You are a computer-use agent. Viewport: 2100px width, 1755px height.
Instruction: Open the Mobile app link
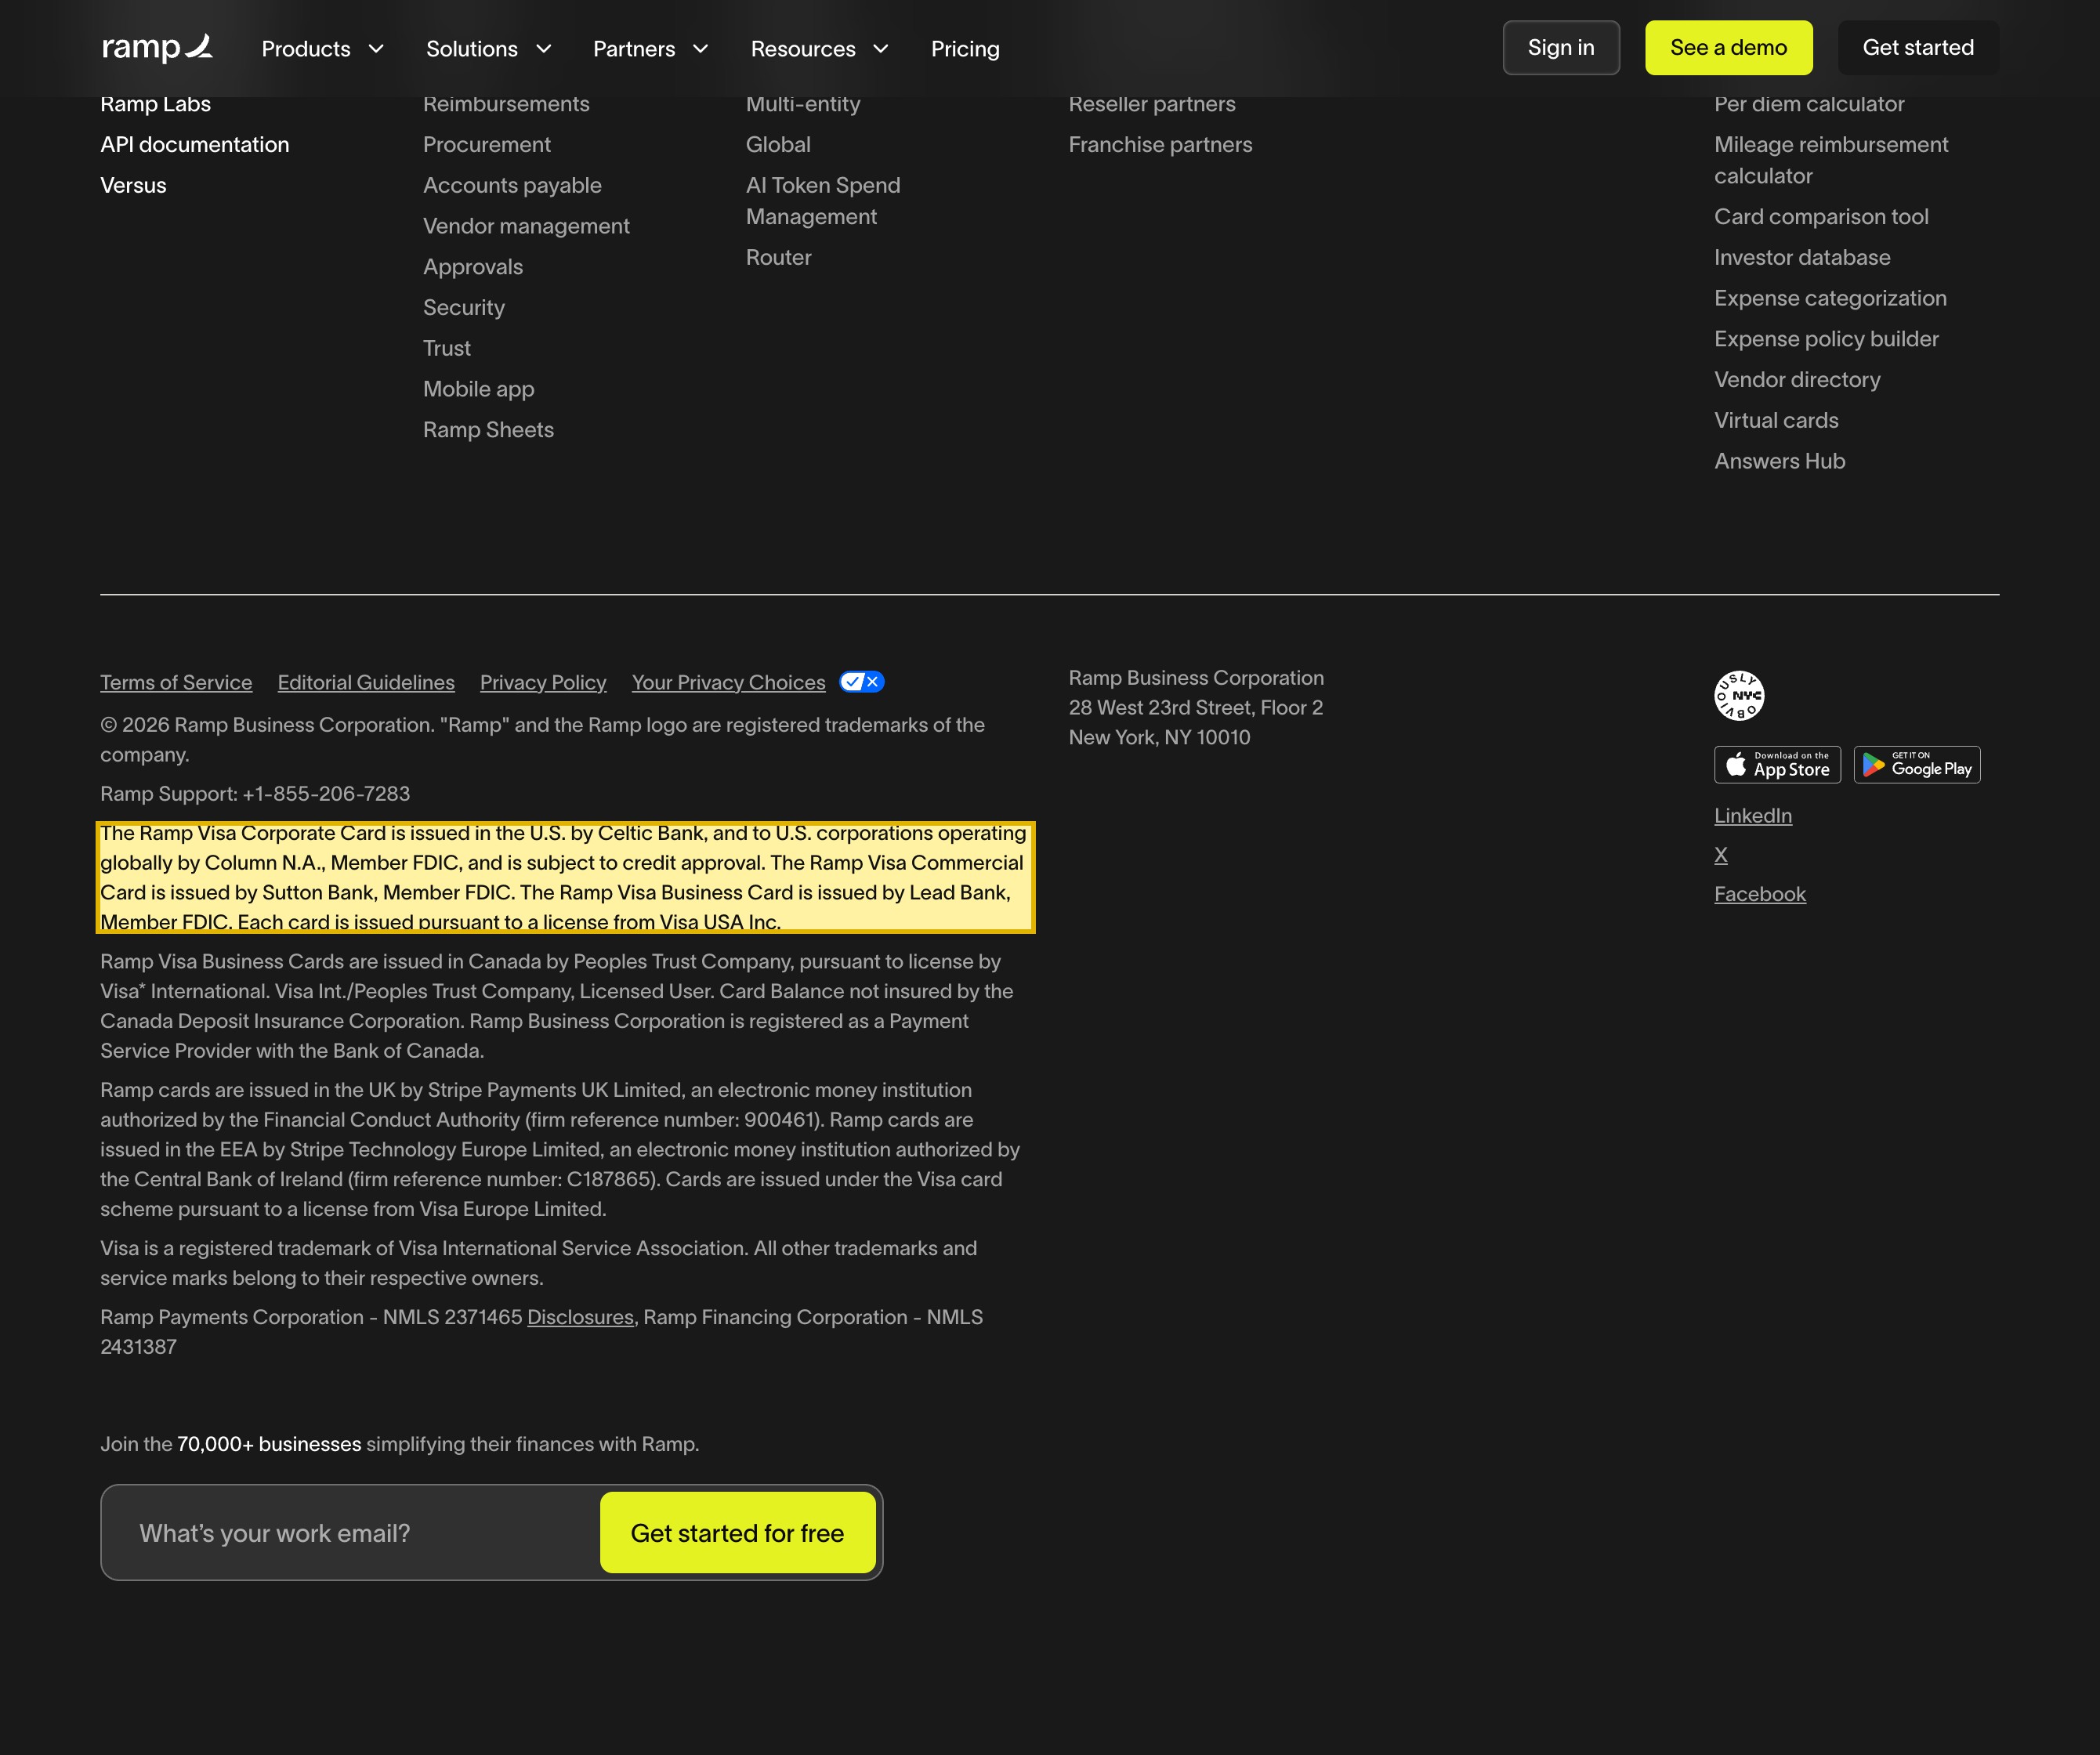tap(478, 389)
